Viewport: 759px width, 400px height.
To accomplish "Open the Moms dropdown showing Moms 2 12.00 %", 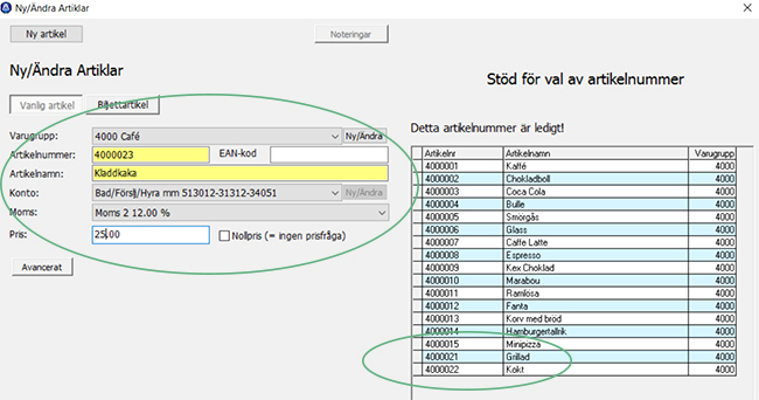I will click(x=240, y=213).
